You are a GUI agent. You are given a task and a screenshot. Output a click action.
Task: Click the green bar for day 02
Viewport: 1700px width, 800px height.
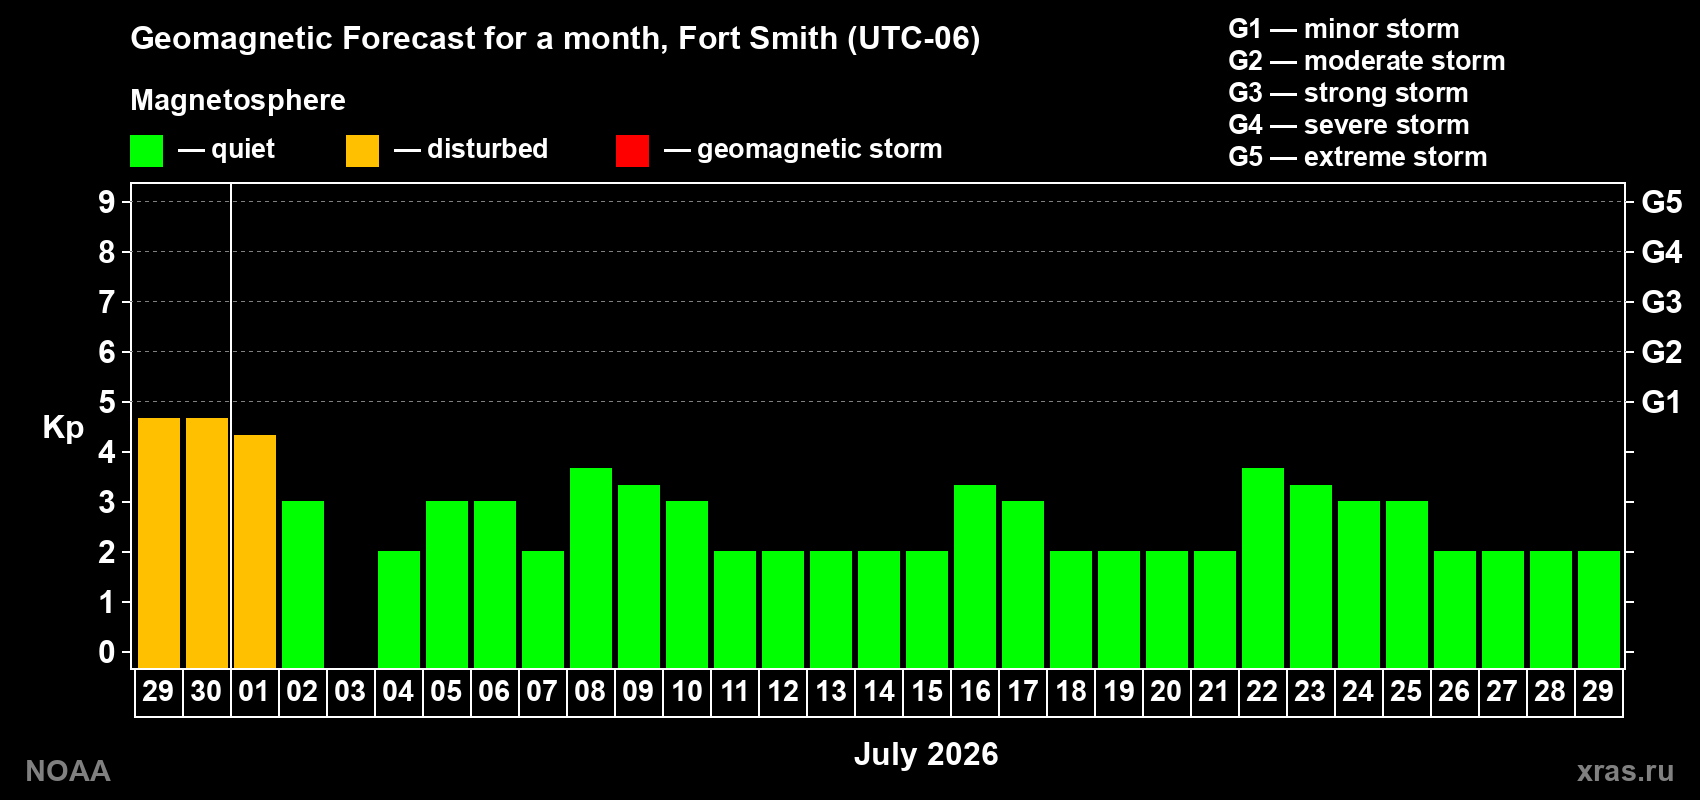tap(303, 584)
